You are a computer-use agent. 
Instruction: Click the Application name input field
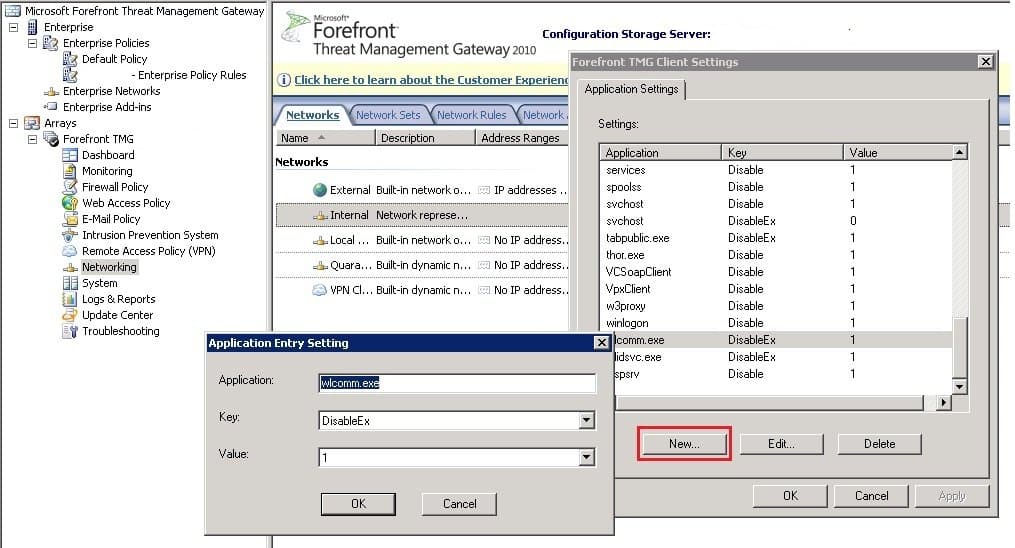457,383
